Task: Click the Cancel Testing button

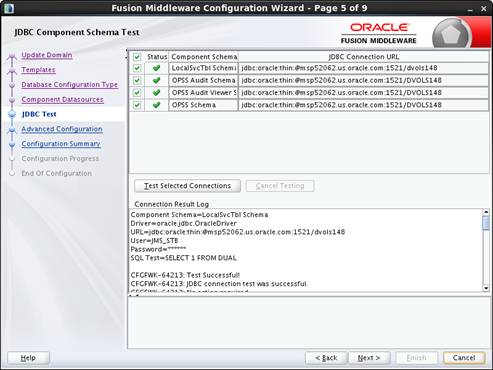Action: click(x=280, y=186)
